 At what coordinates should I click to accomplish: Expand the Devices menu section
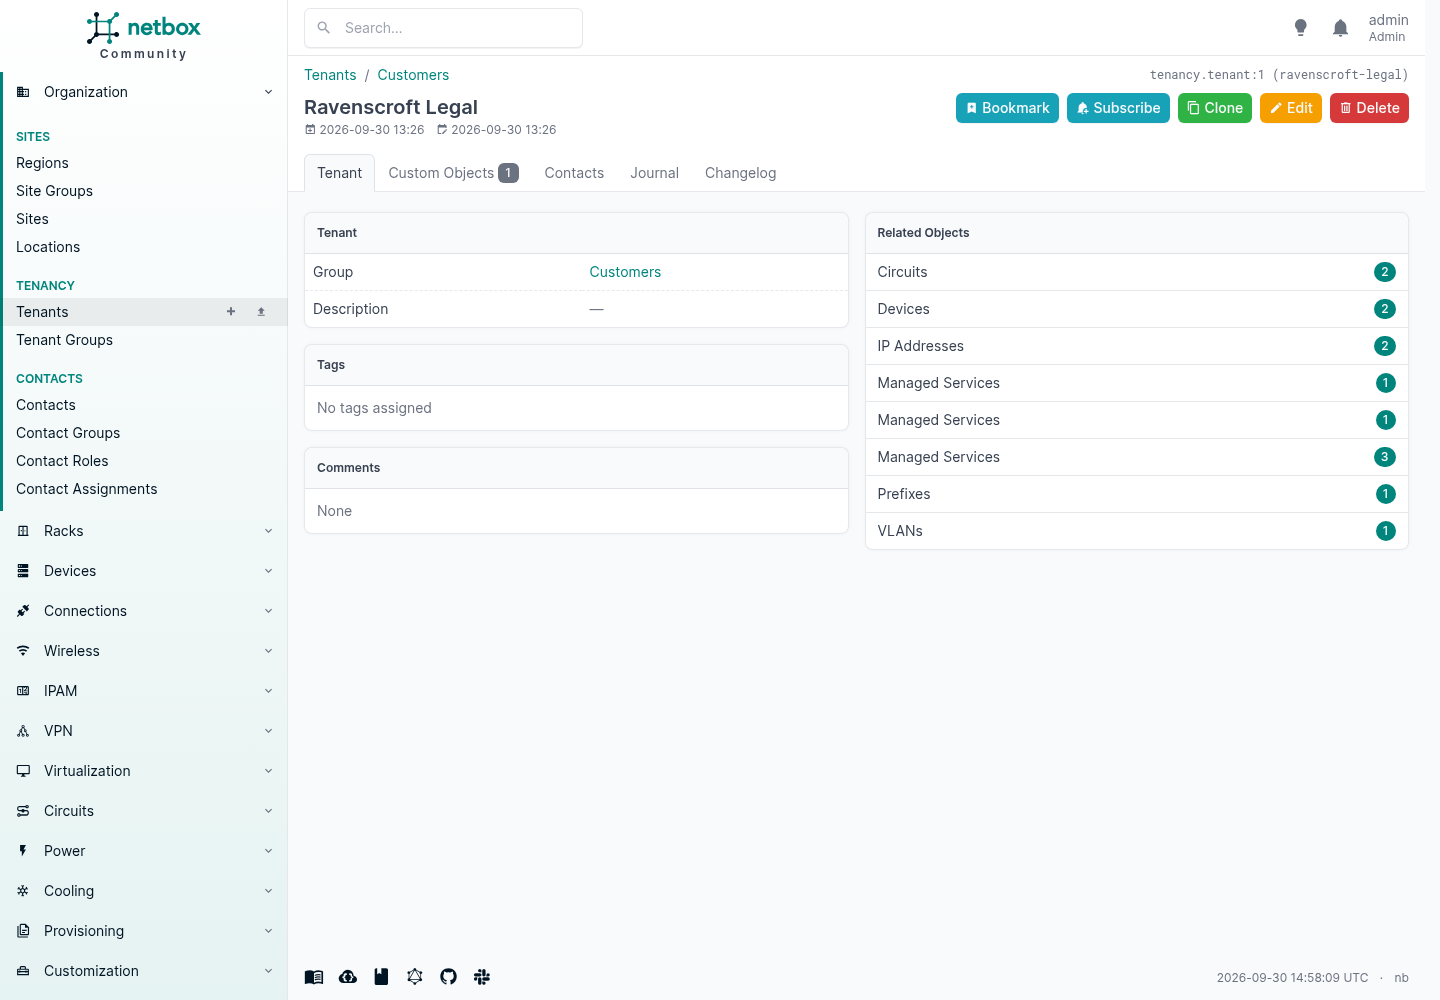click(x=143, y=571)
